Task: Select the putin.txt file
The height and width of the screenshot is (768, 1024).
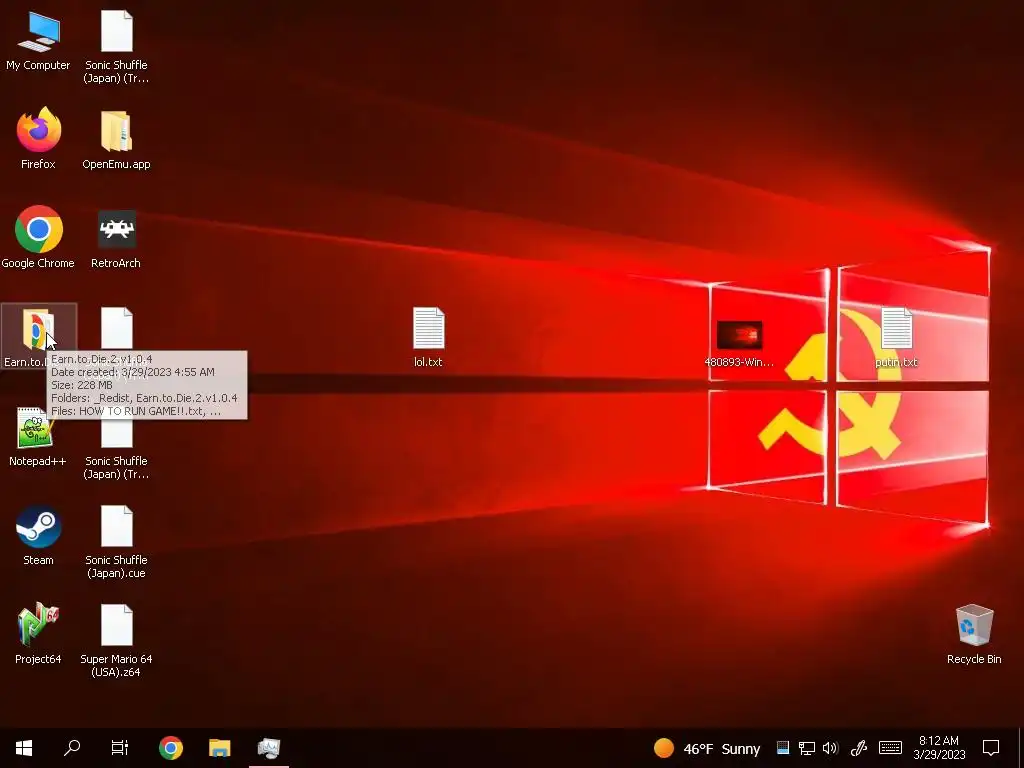Action: (896, 337)
